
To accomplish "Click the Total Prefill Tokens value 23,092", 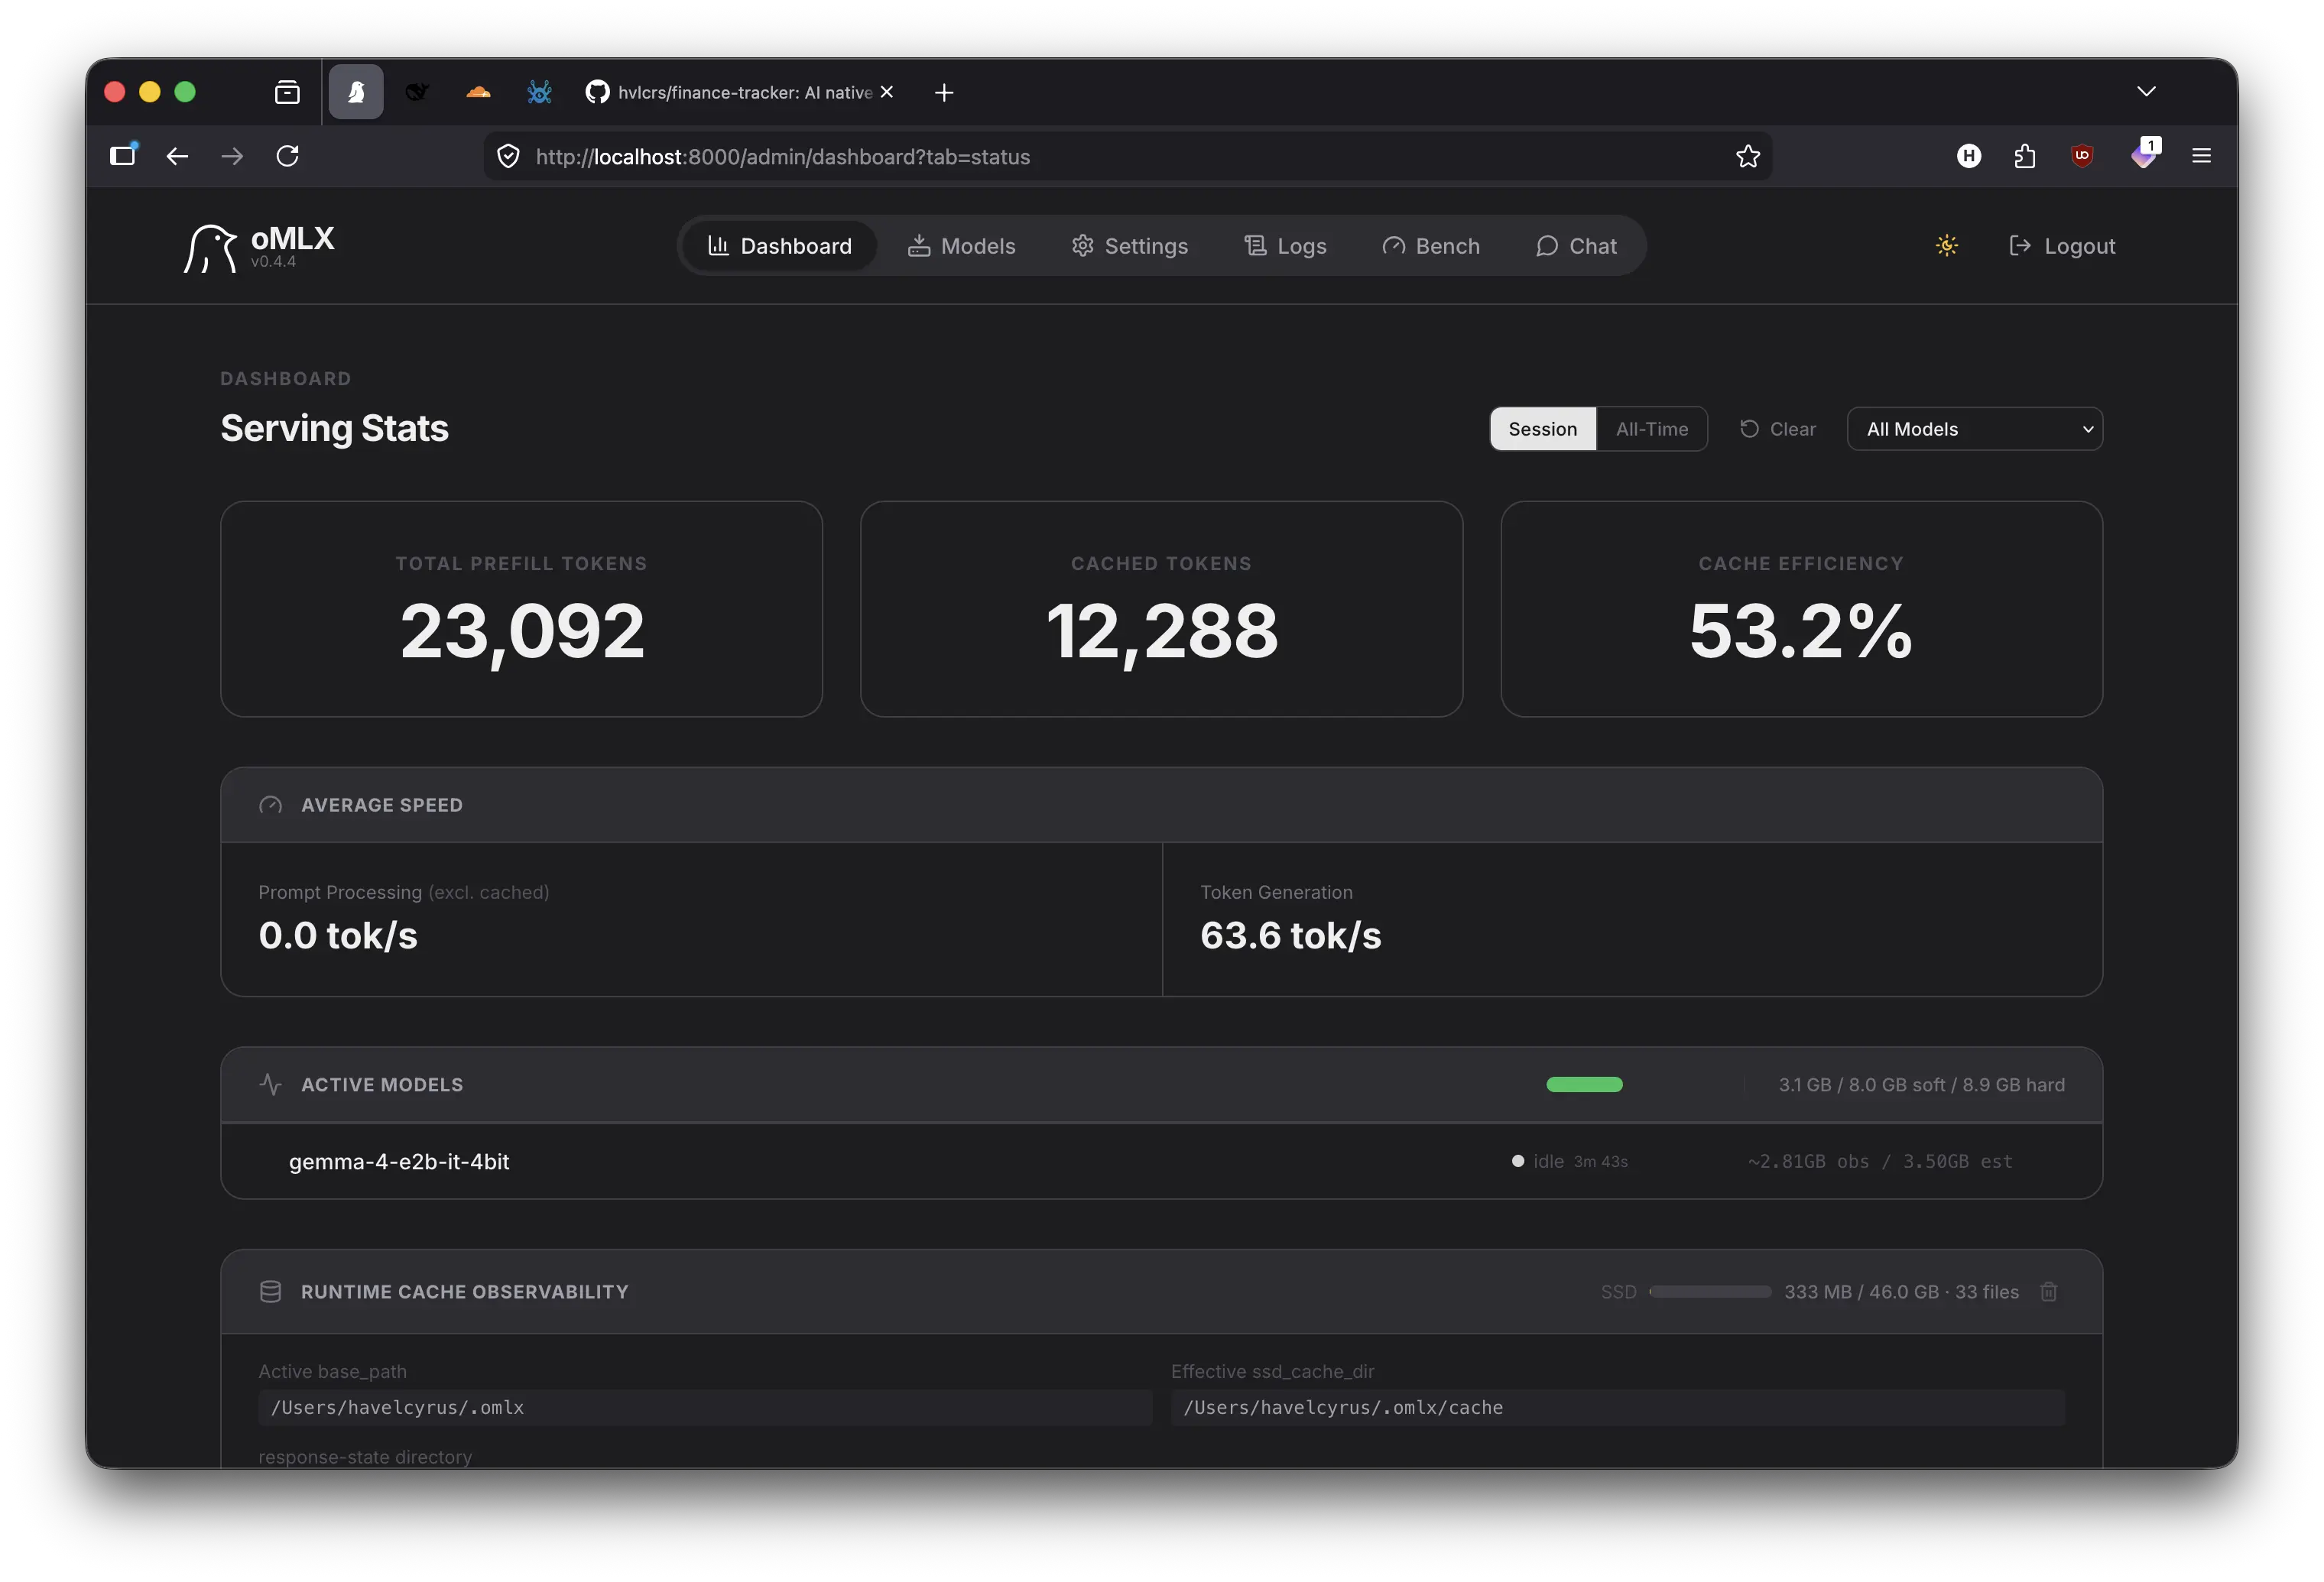I will pyautogui.click(x=522, y=632).
